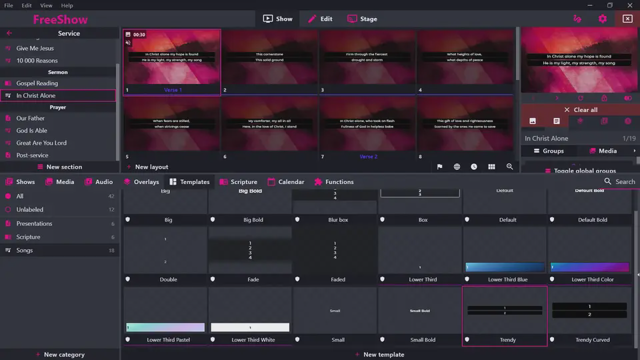640x360 pixels.
Task: Select the Unlabeled category
Action: 60,209
